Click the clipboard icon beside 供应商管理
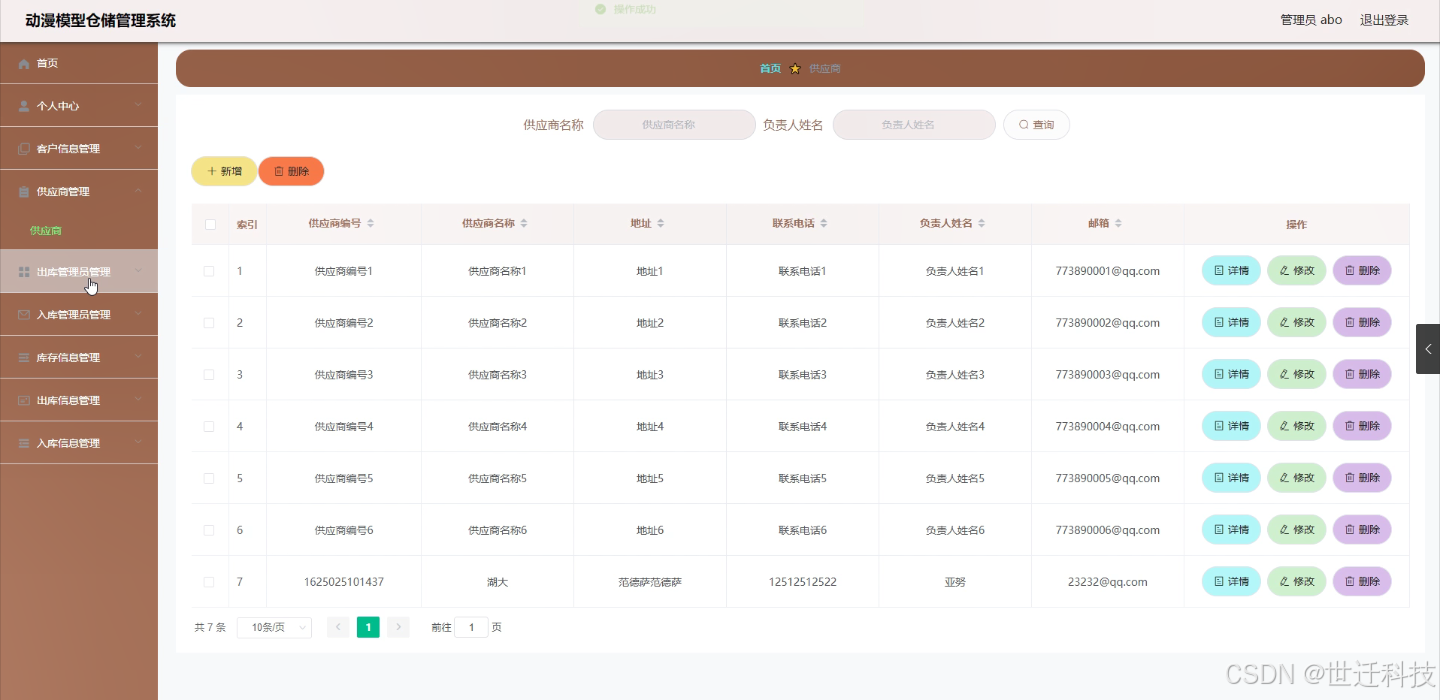The height and width of the screenshot is (700, 1440). 24,192
